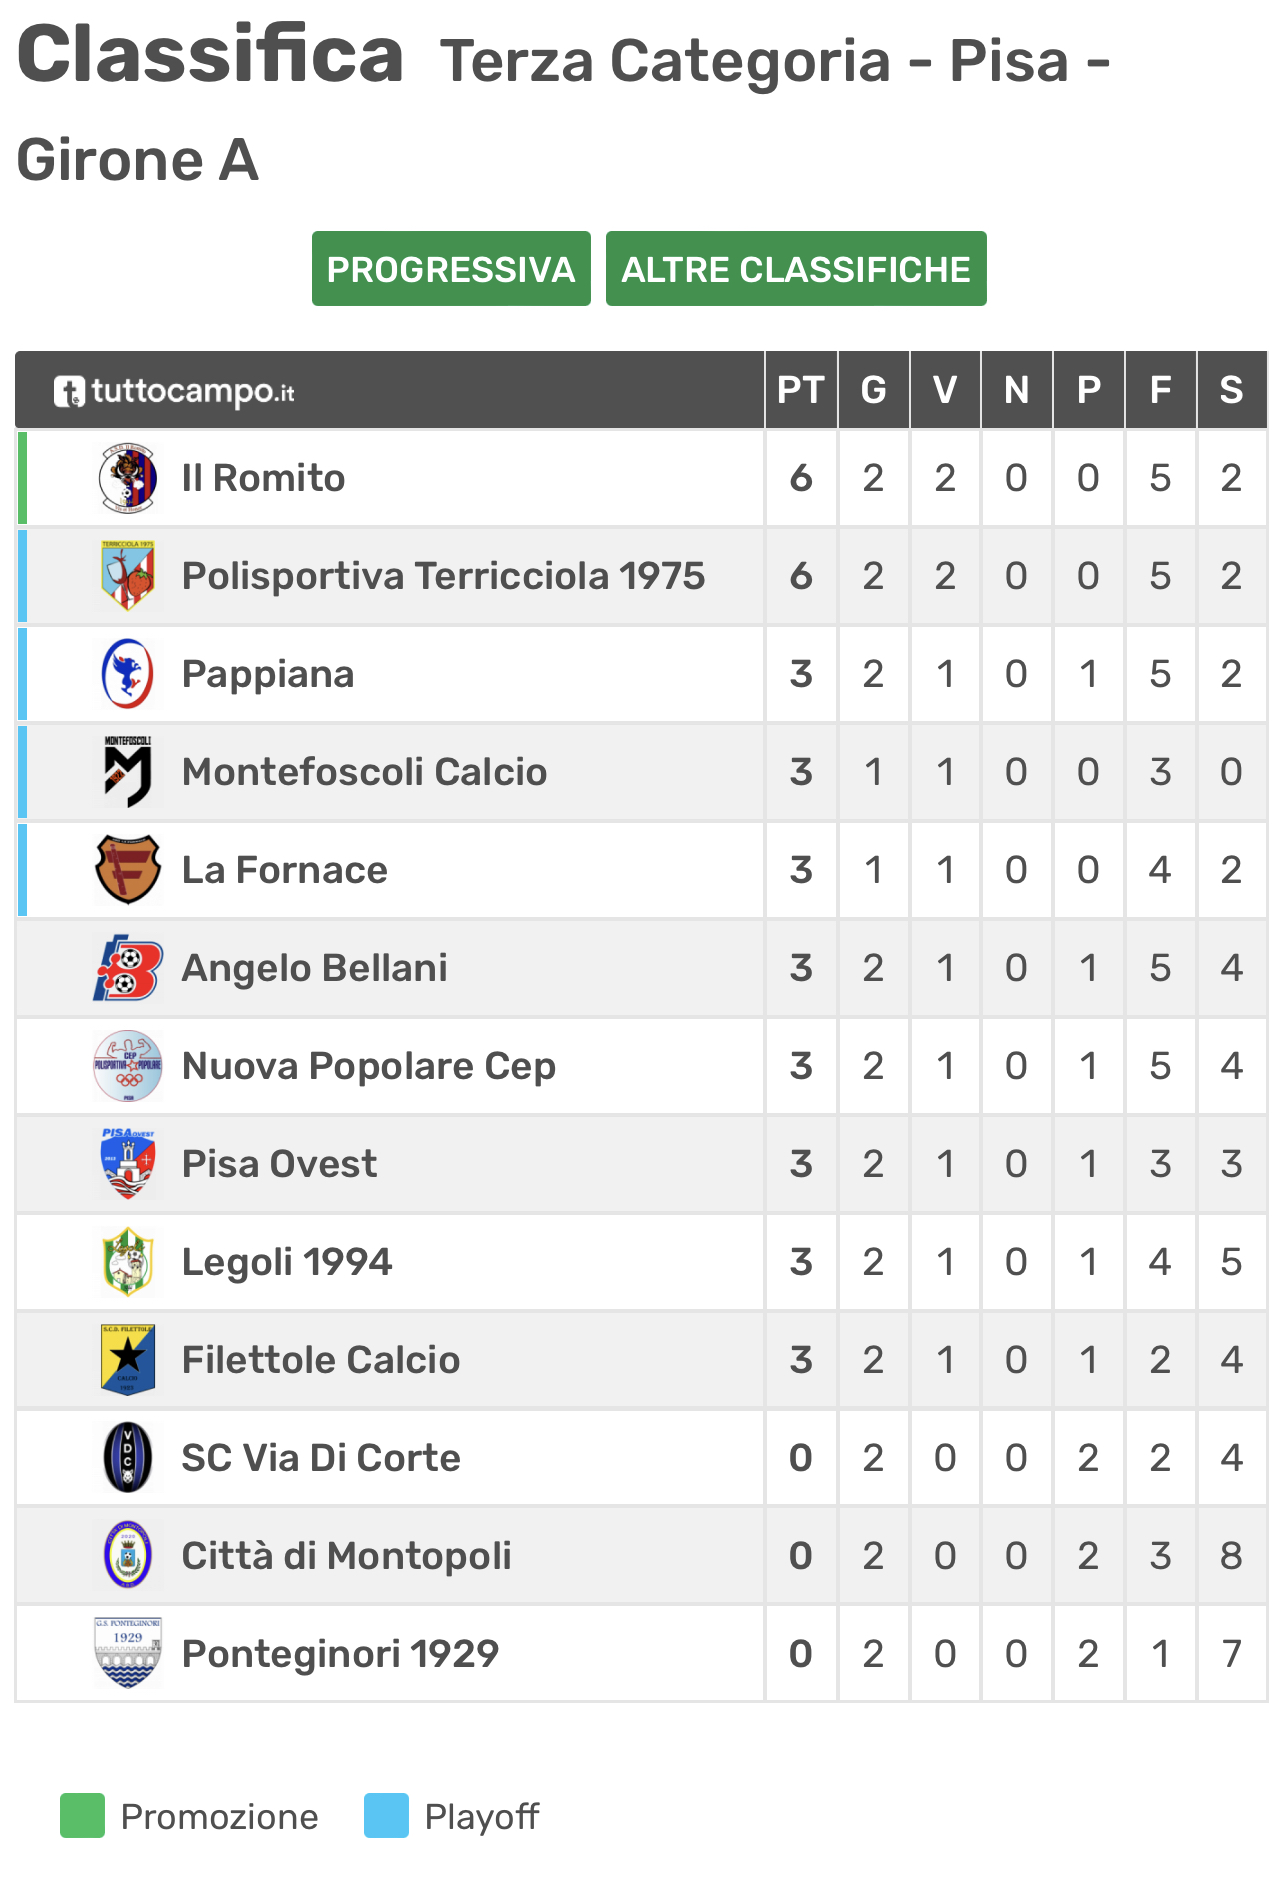Click the Nuova Popolare Cep crest
The width and height of the screenshot is (1284, 1883).
pyautogui.click(x=128, y=1066)
